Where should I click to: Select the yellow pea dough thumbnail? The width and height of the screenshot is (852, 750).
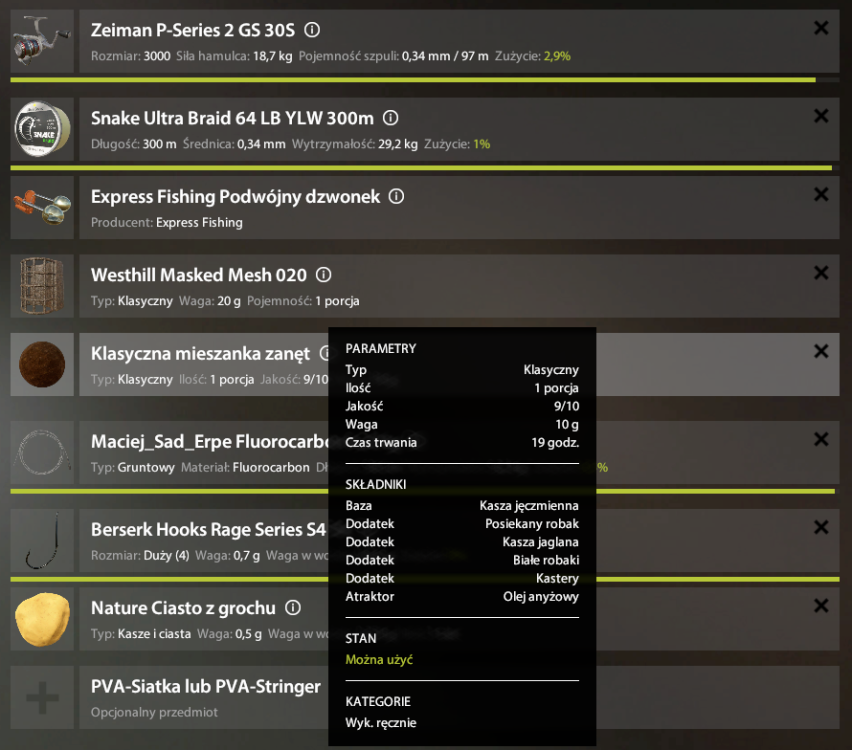click(x=42, y=619)
